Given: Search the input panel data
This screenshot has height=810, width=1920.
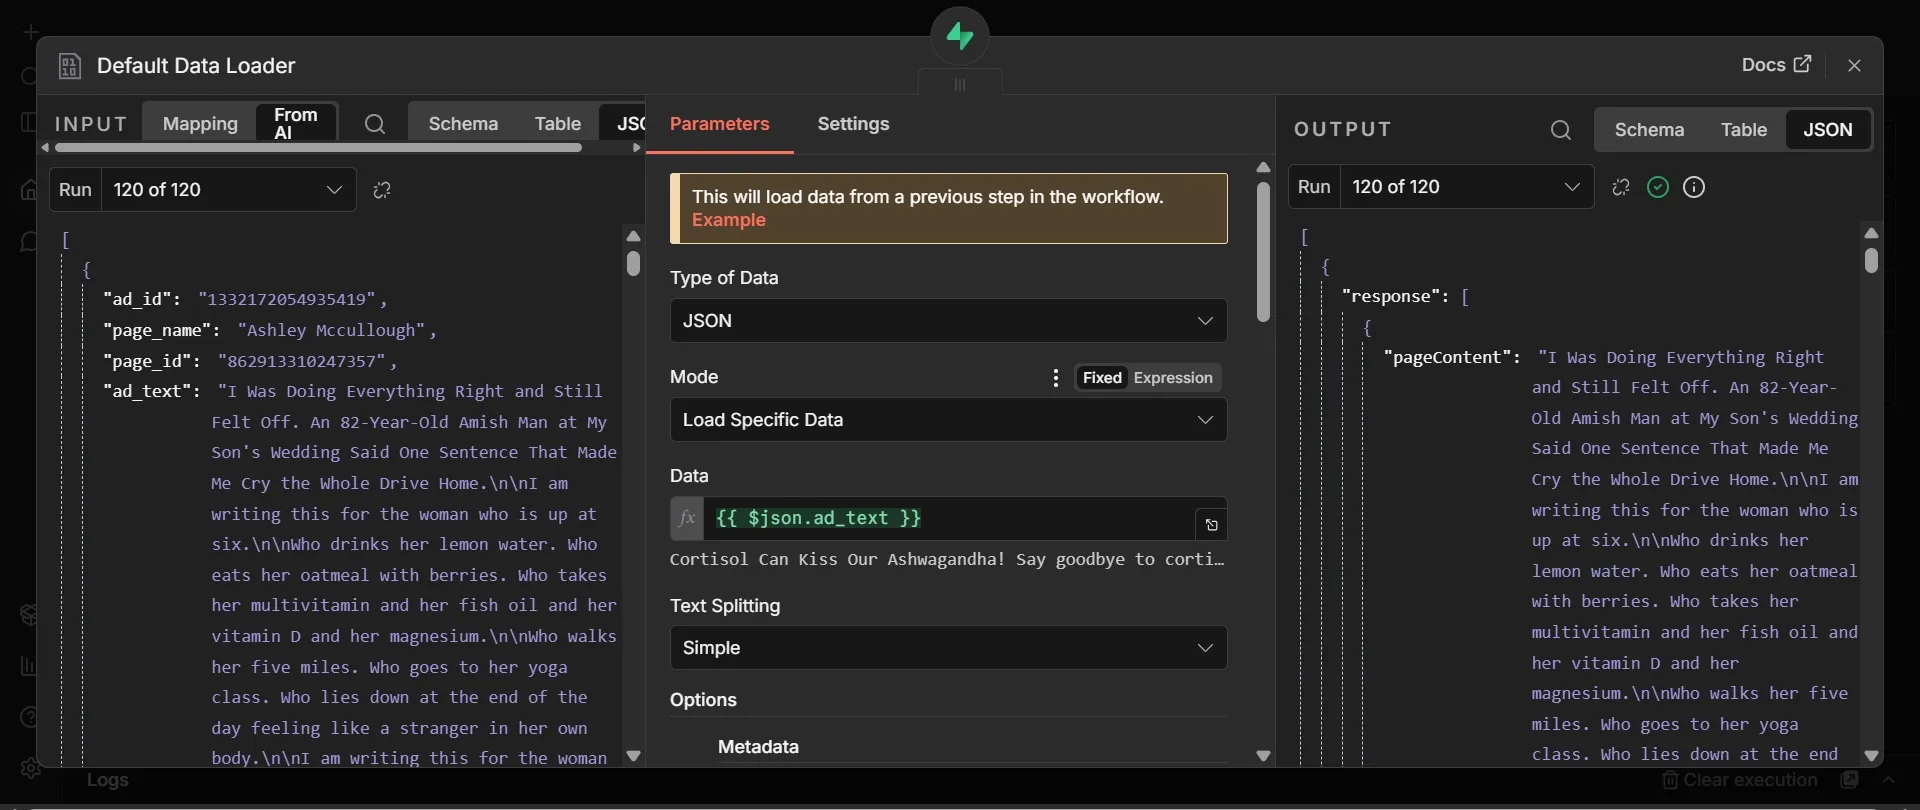Looking at the screenshot, I should [x=375, y=124].
